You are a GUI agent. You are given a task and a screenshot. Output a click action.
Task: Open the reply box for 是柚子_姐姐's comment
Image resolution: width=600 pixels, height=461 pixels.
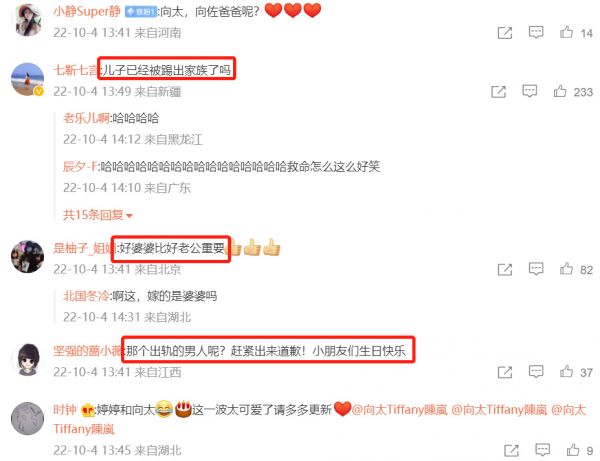coord(536,269)
